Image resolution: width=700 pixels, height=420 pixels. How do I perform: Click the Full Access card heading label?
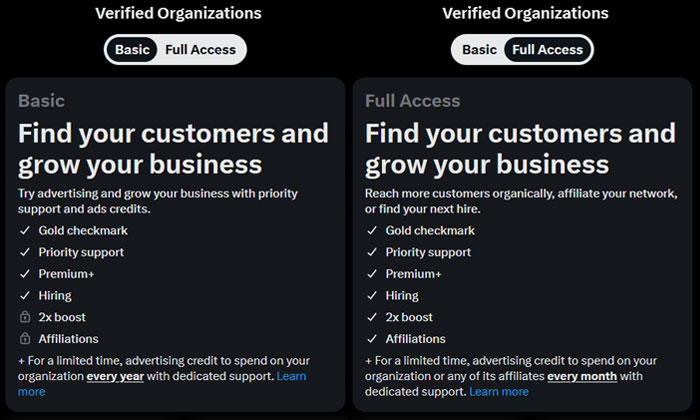coord(412,101)
